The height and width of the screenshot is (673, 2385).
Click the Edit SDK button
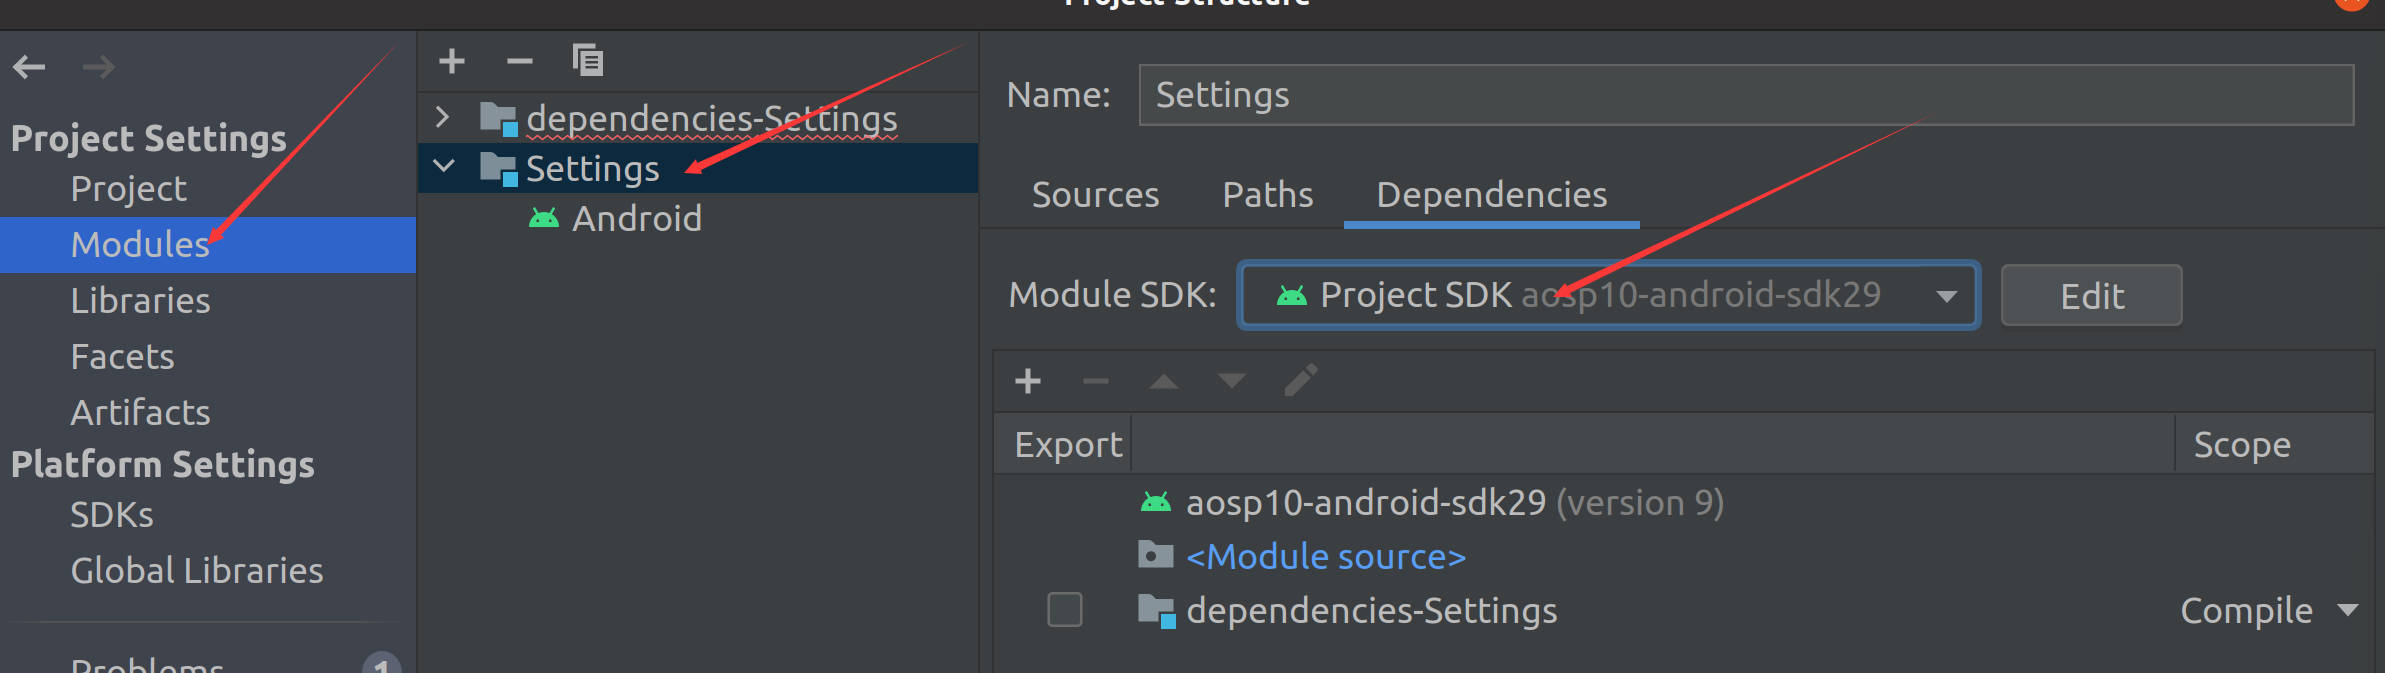2091,296
